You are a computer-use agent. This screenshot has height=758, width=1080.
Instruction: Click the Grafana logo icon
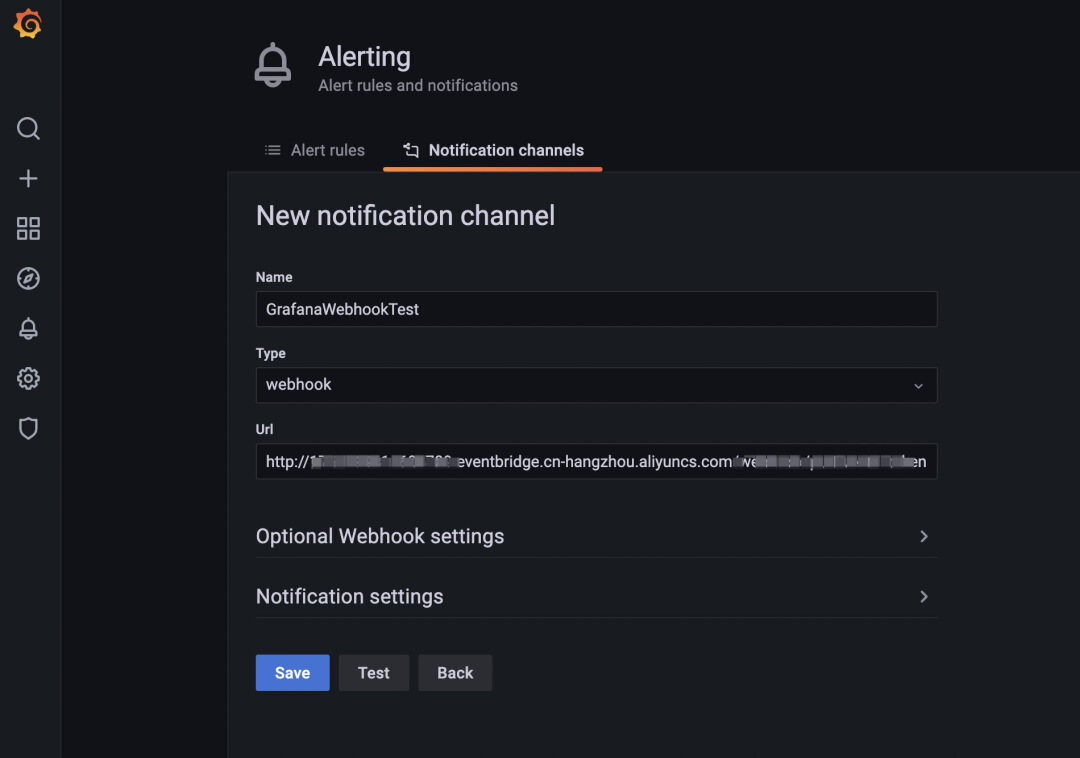click(28, 24)
